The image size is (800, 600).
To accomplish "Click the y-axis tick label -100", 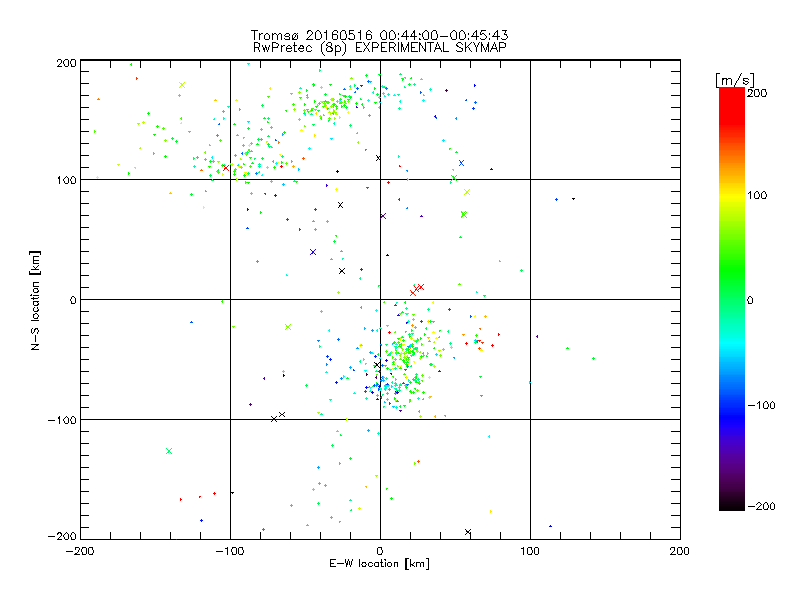I will tap(62, 420).
